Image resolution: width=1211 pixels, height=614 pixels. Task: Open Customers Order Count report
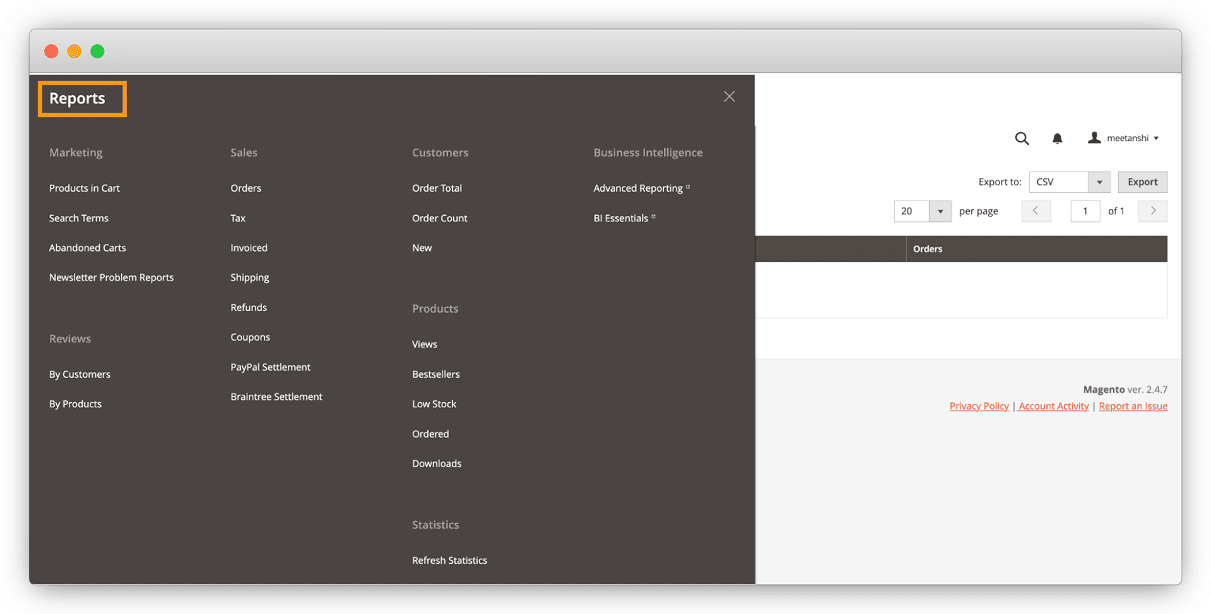coord(440,218)
